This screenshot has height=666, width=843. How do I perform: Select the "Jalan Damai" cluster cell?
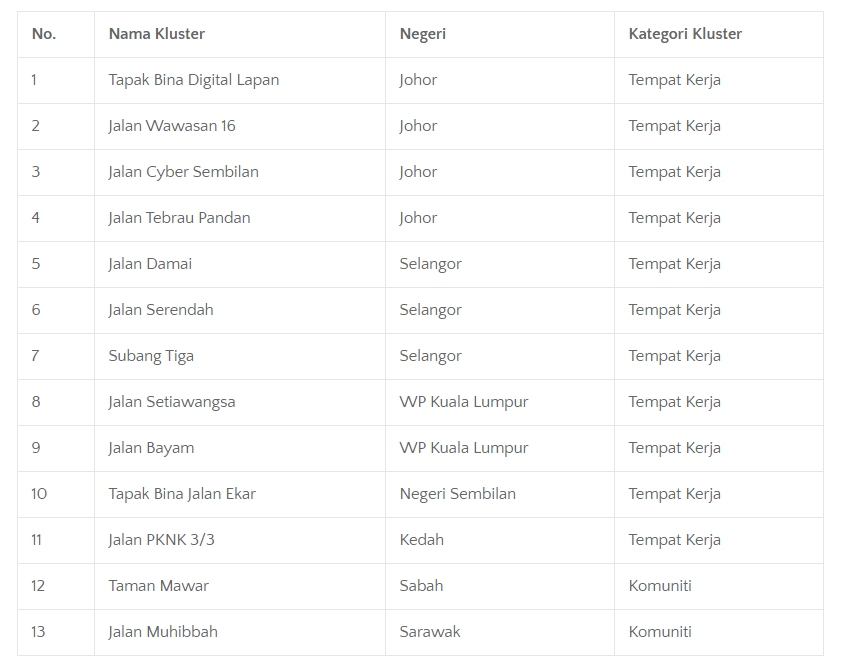pos(151,264)
